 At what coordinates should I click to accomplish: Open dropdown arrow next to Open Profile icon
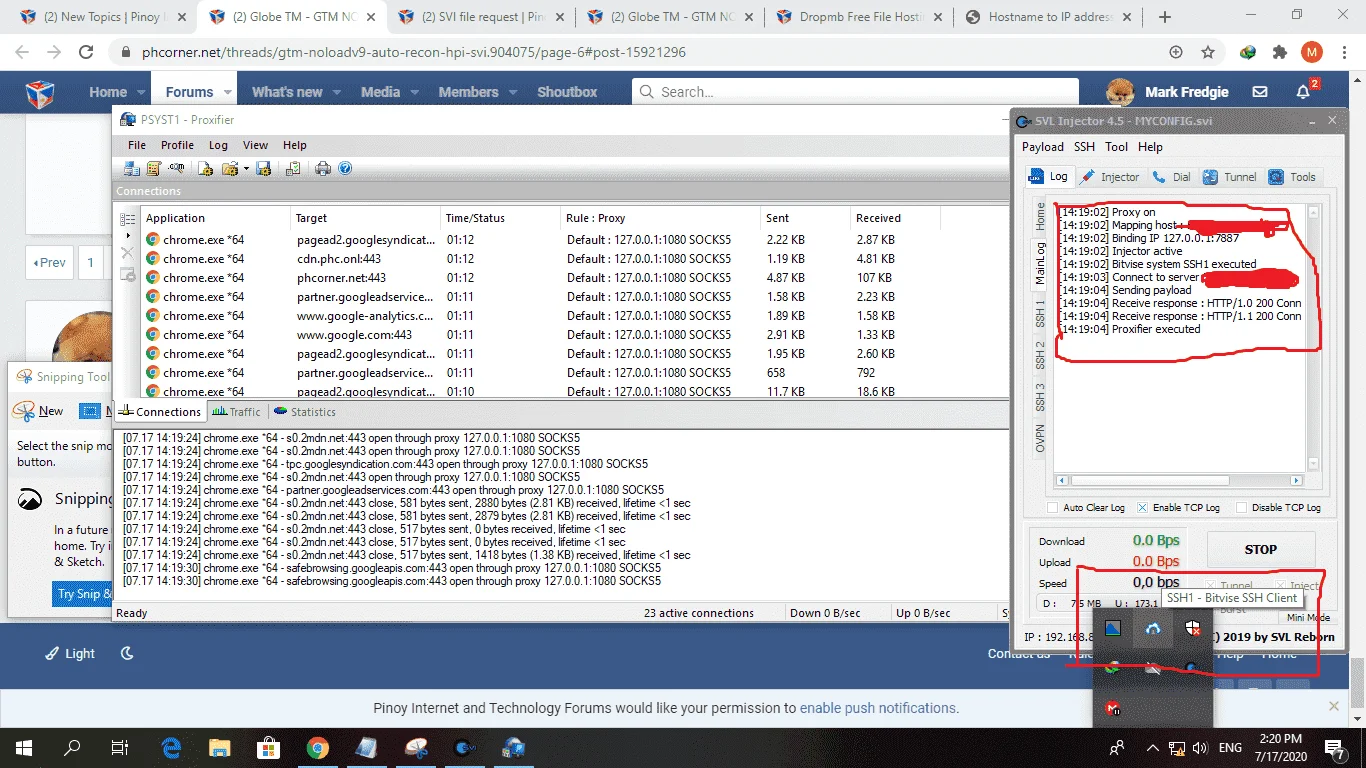[x=246, y=168]
